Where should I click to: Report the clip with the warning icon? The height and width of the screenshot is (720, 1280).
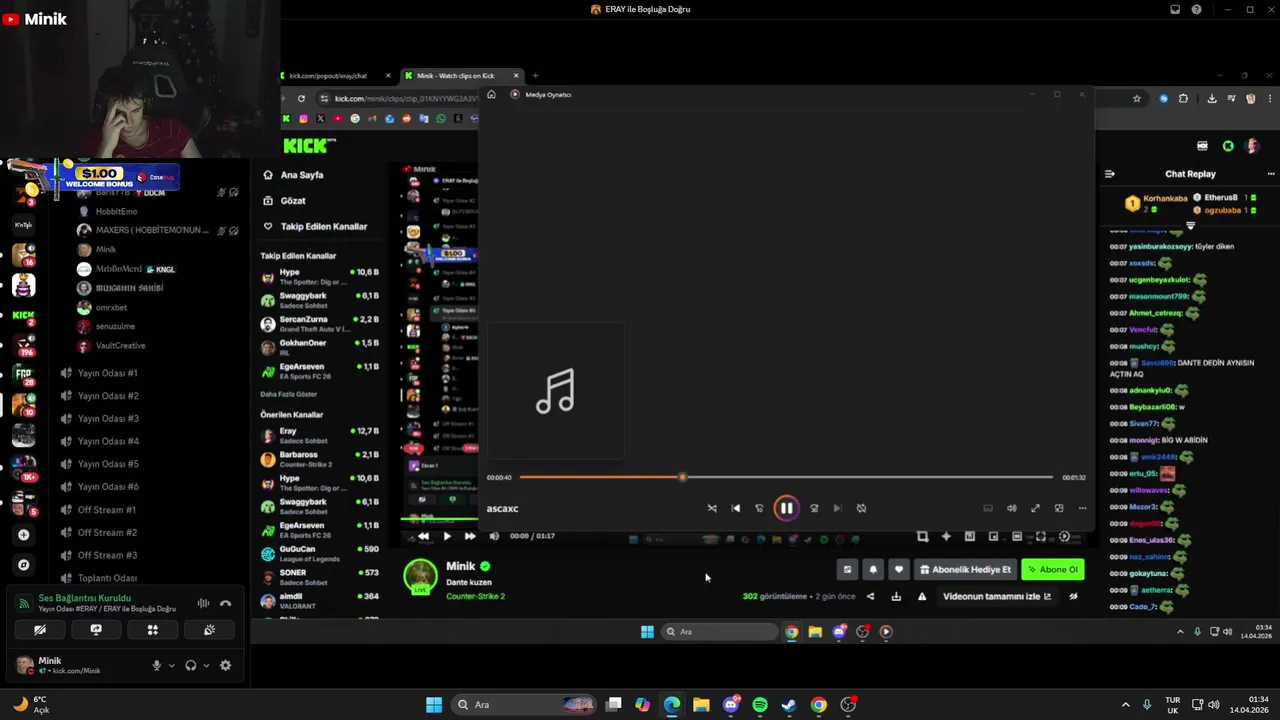[x=922, y=597]
